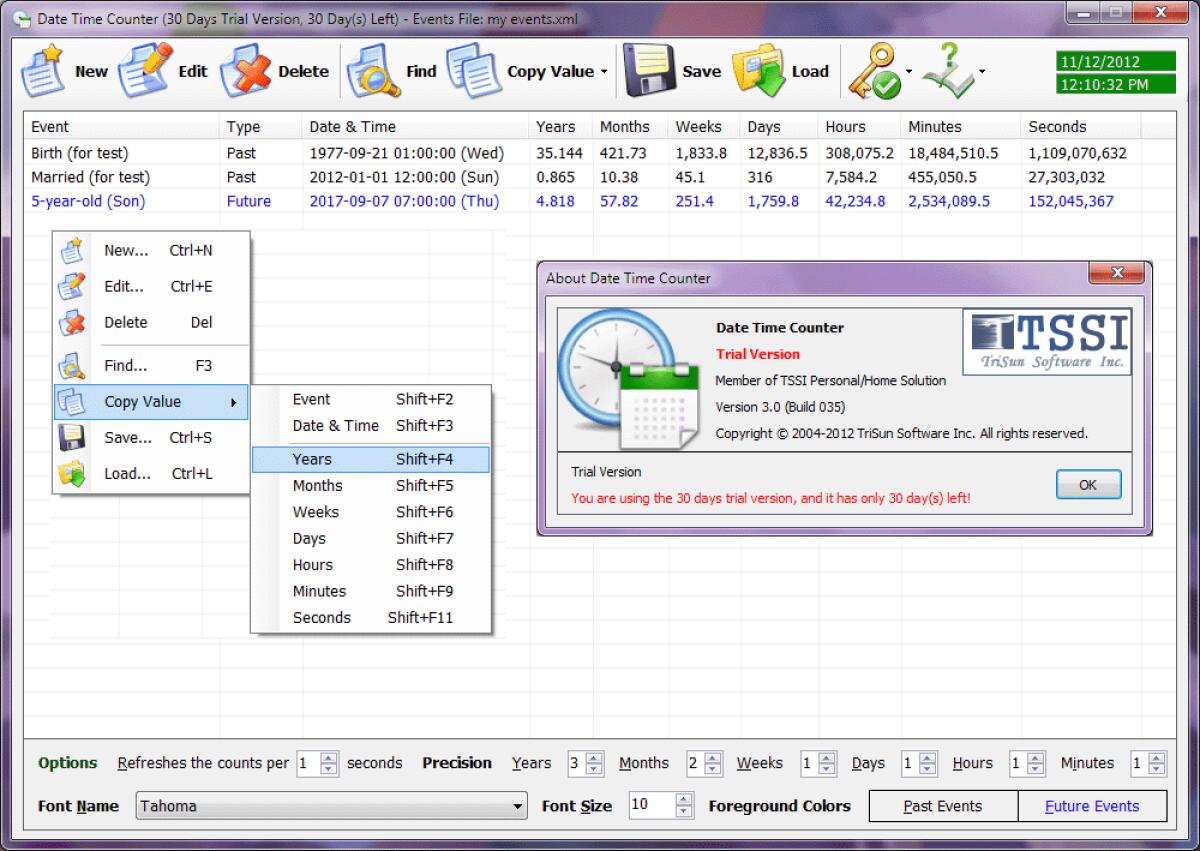Load an events file via the folder icon
The width and height of the screenshot is (1200, 851).
(x=760, y=70)
